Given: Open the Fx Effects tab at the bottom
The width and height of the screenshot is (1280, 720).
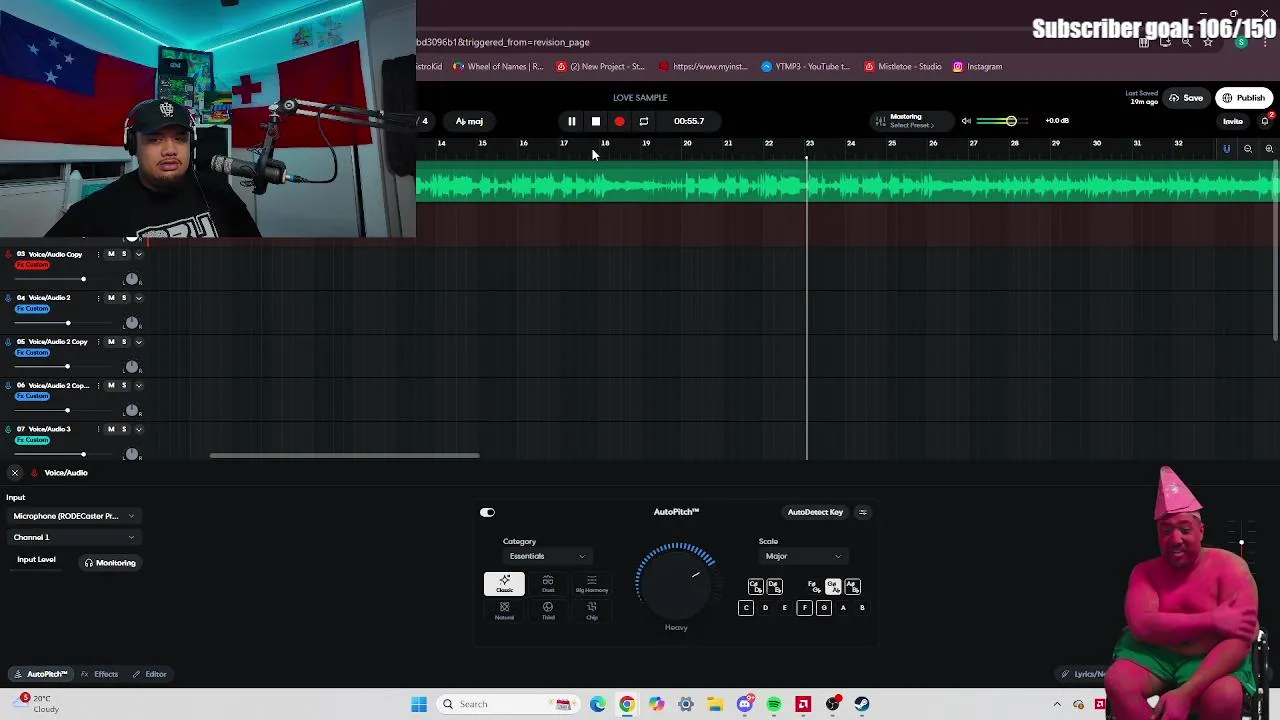Looking at the screenshot, I should [99, 674].
